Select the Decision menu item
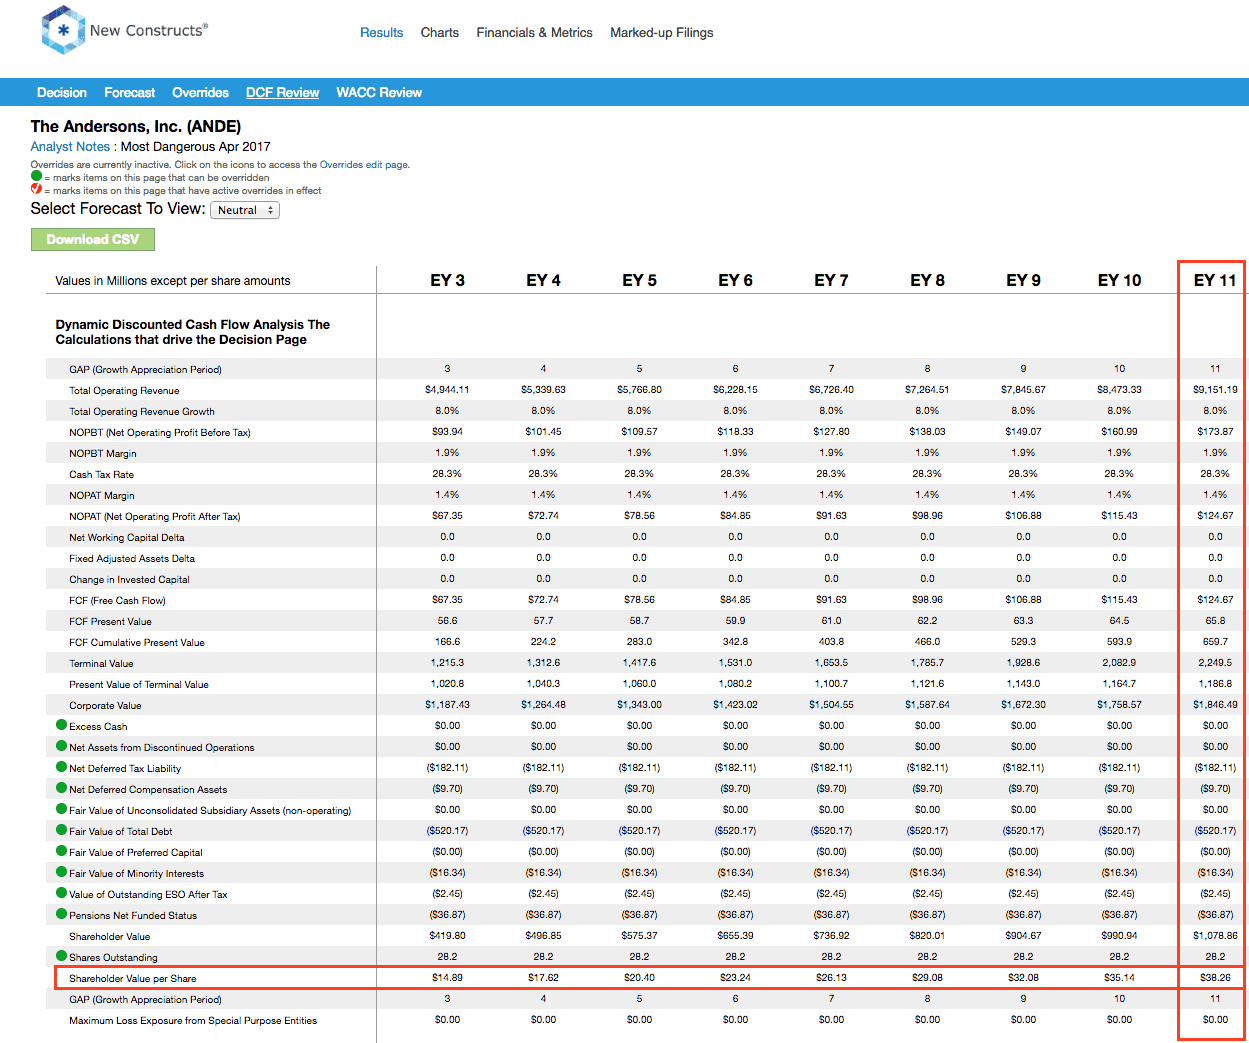 pos(62,92)
